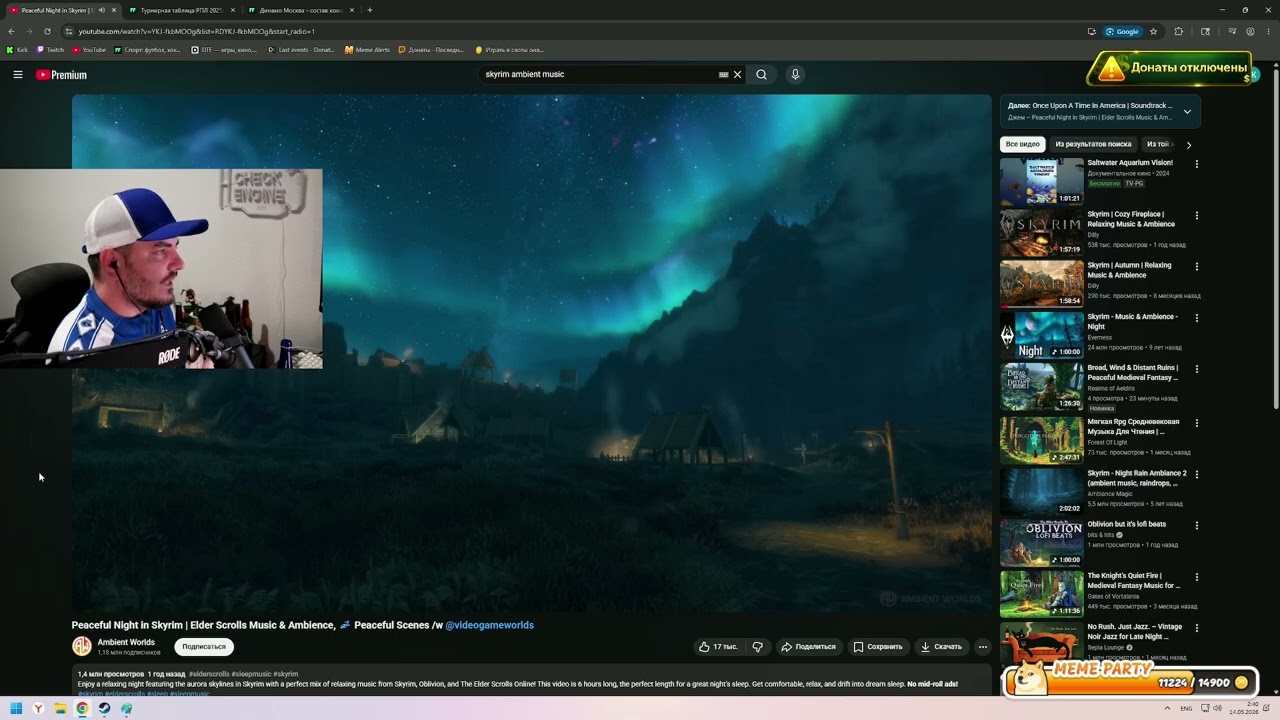Open the Saltwater Aquarium Vision thumbnail
This screenshot has width=1280, height=720.
(1042, 181)
